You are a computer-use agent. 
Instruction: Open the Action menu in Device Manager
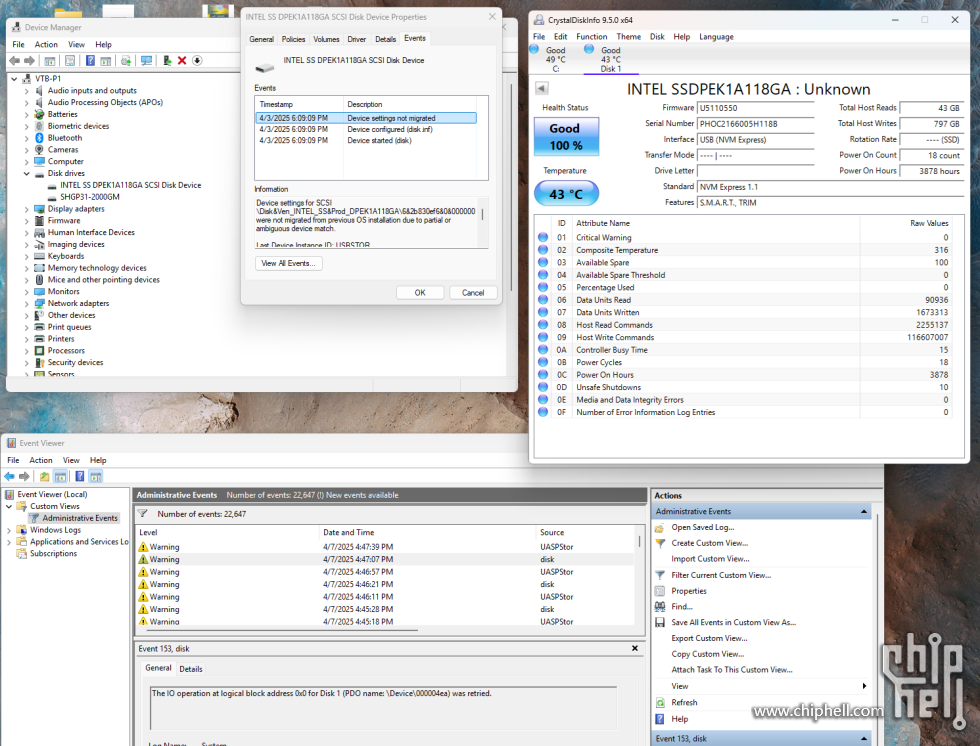pos(46,45)
